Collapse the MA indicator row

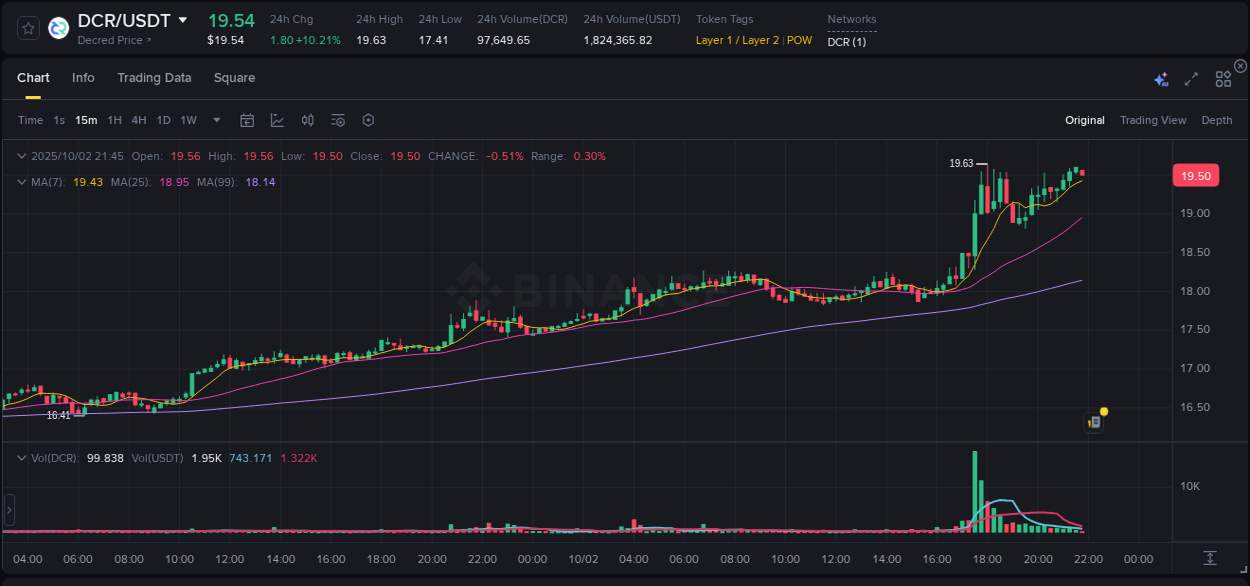pyautogui.click(x=20, y=182)
